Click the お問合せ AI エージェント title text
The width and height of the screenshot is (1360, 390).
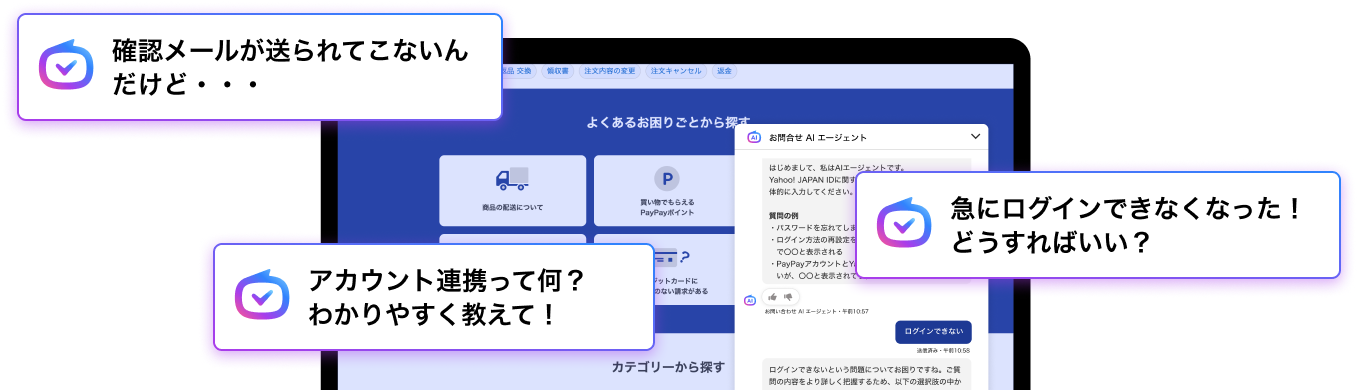pos(817,137)
